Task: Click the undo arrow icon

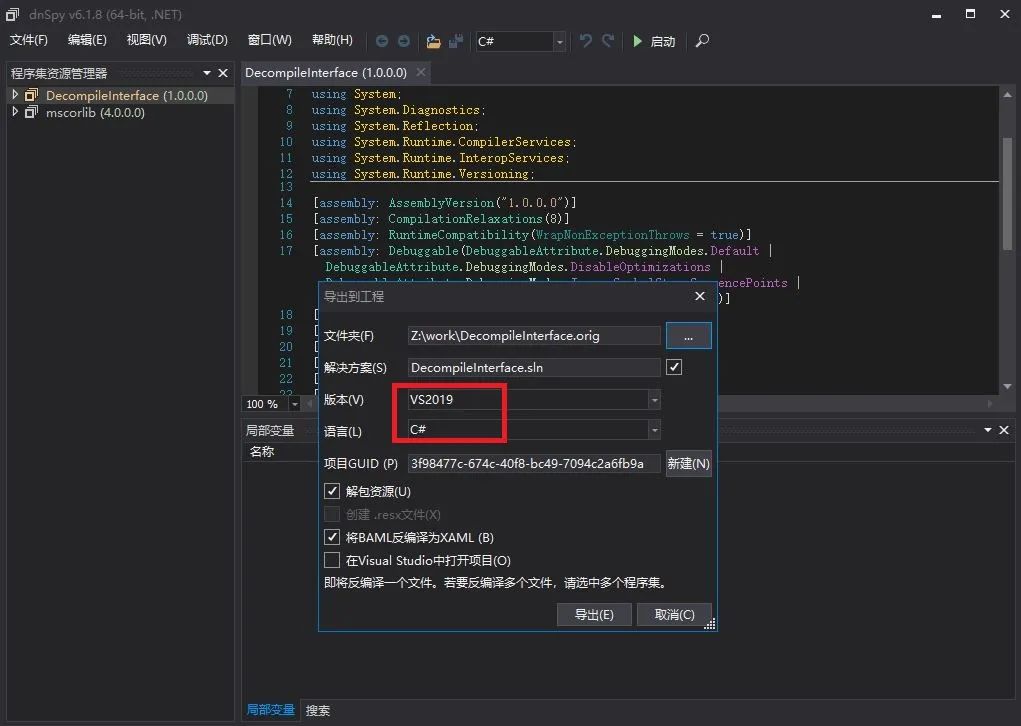Action: point(586,41)
